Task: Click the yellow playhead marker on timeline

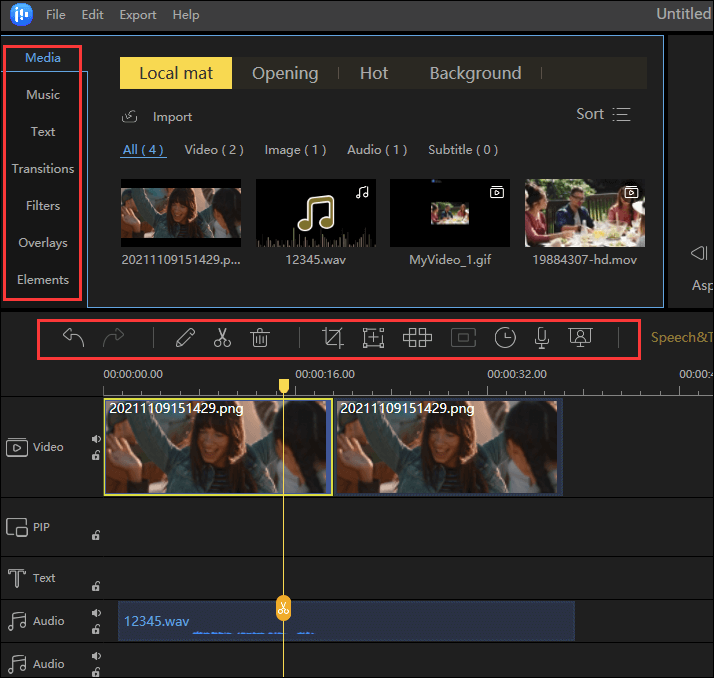Action: pyautogui.click(x=284, y=386)
